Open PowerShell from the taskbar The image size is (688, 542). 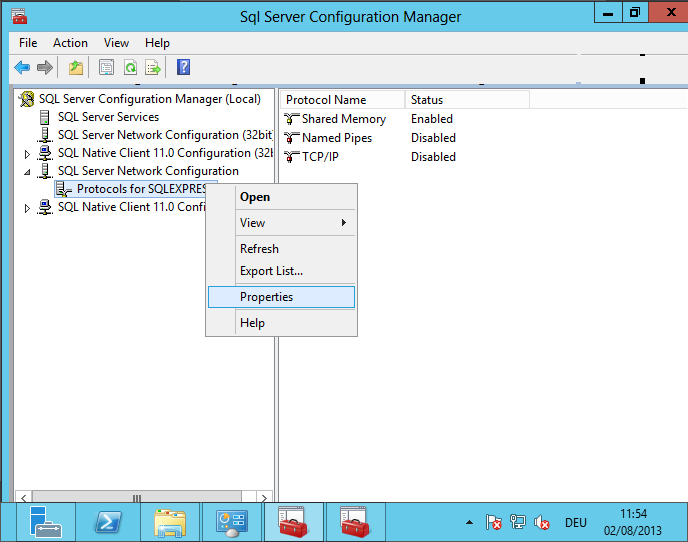point(108,522)
